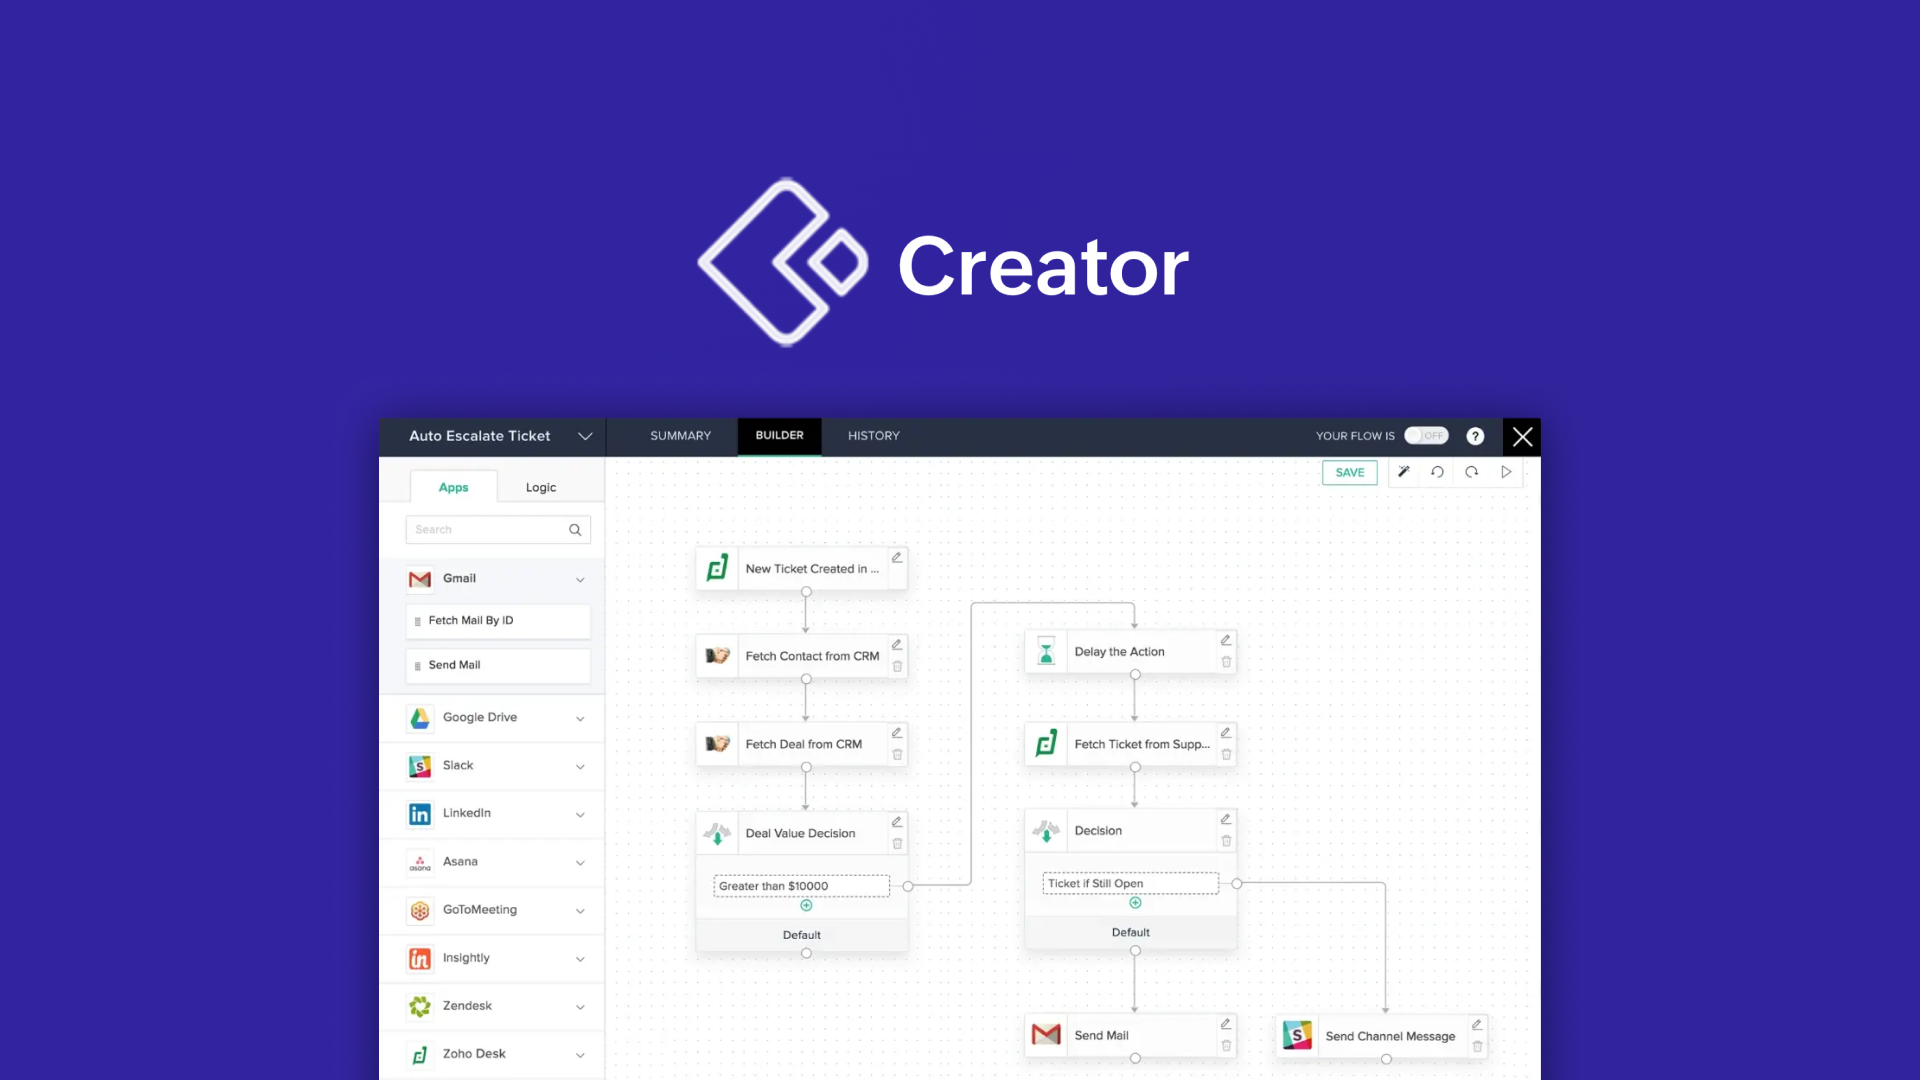Expand the Slack section in sidebar
The image size is (1920, 1080).
click(579, 765)
